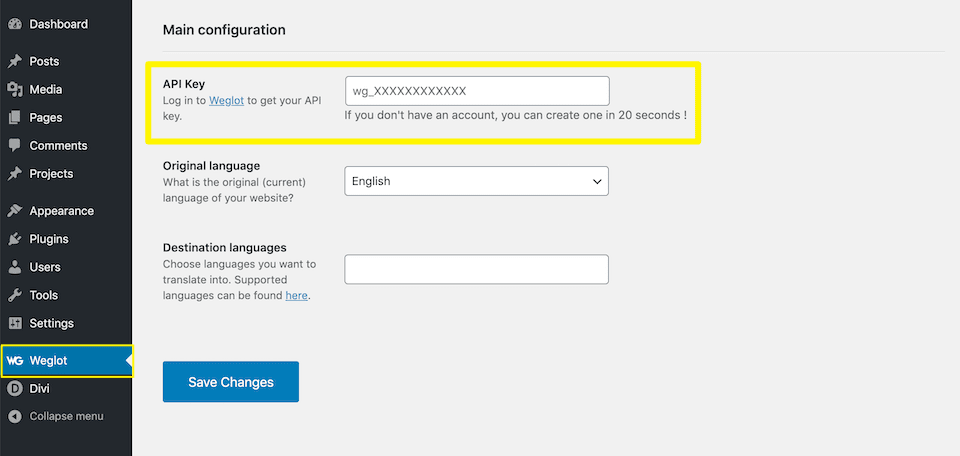Click 'What is the original (current) language' description
The width and height of the screenshot is (960, 456).
(234, 190)
